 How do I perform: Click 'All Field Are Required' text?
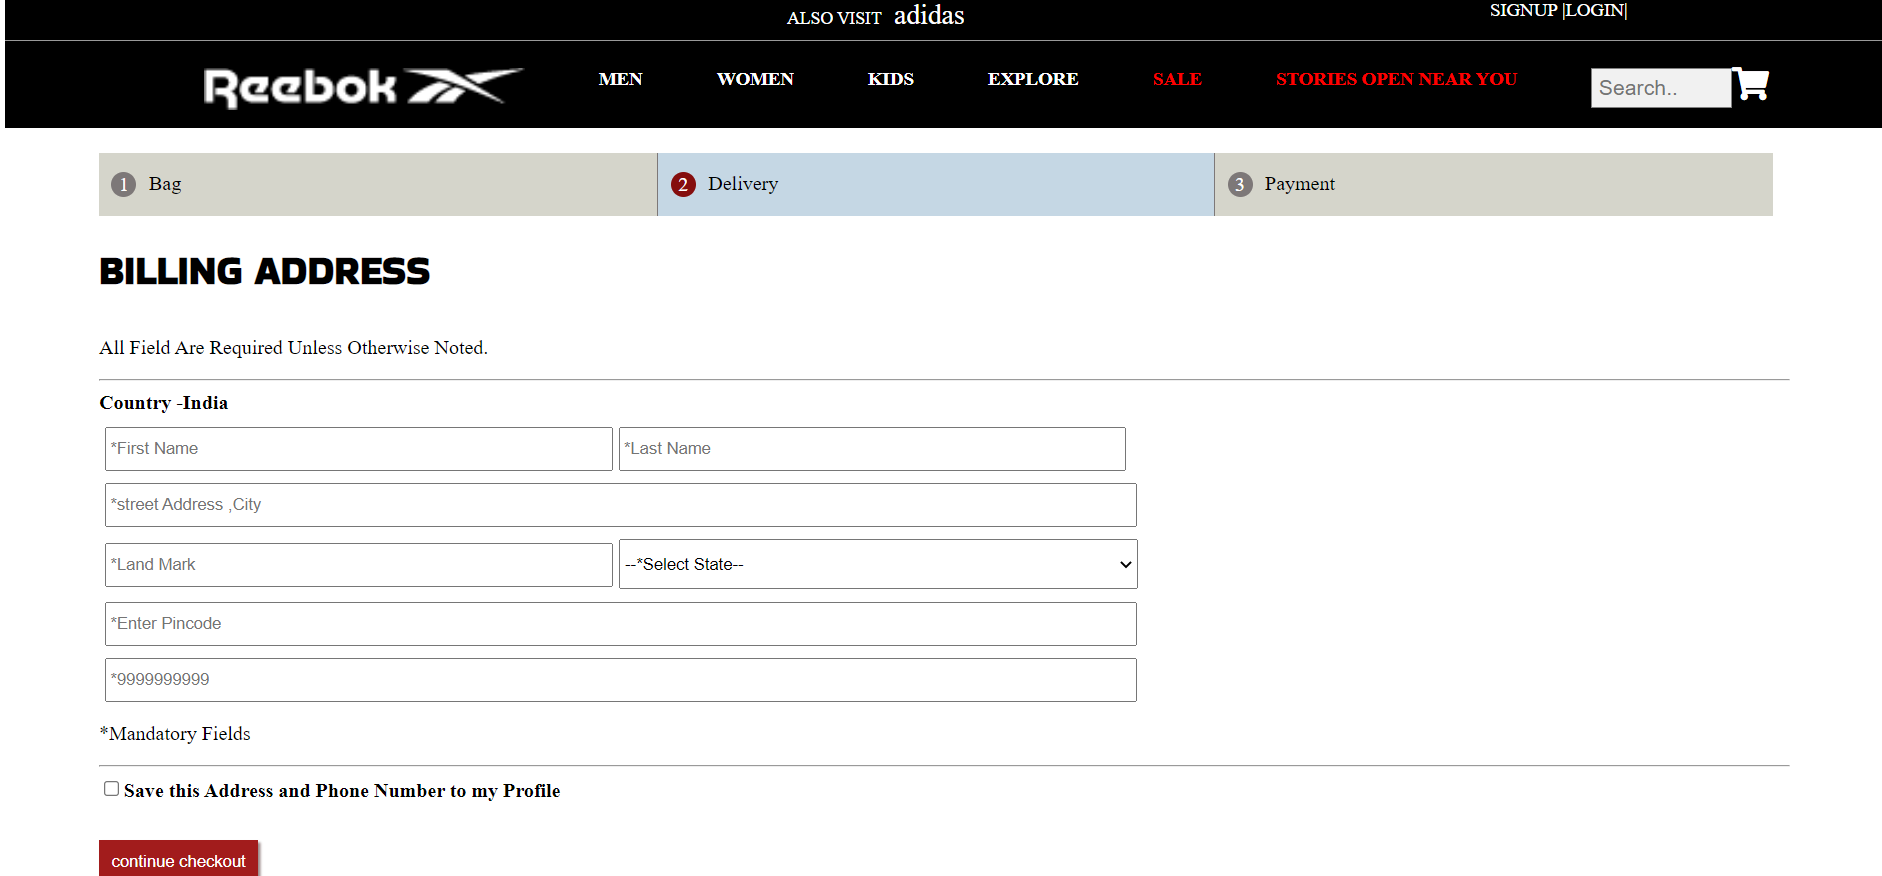point(293,348)
